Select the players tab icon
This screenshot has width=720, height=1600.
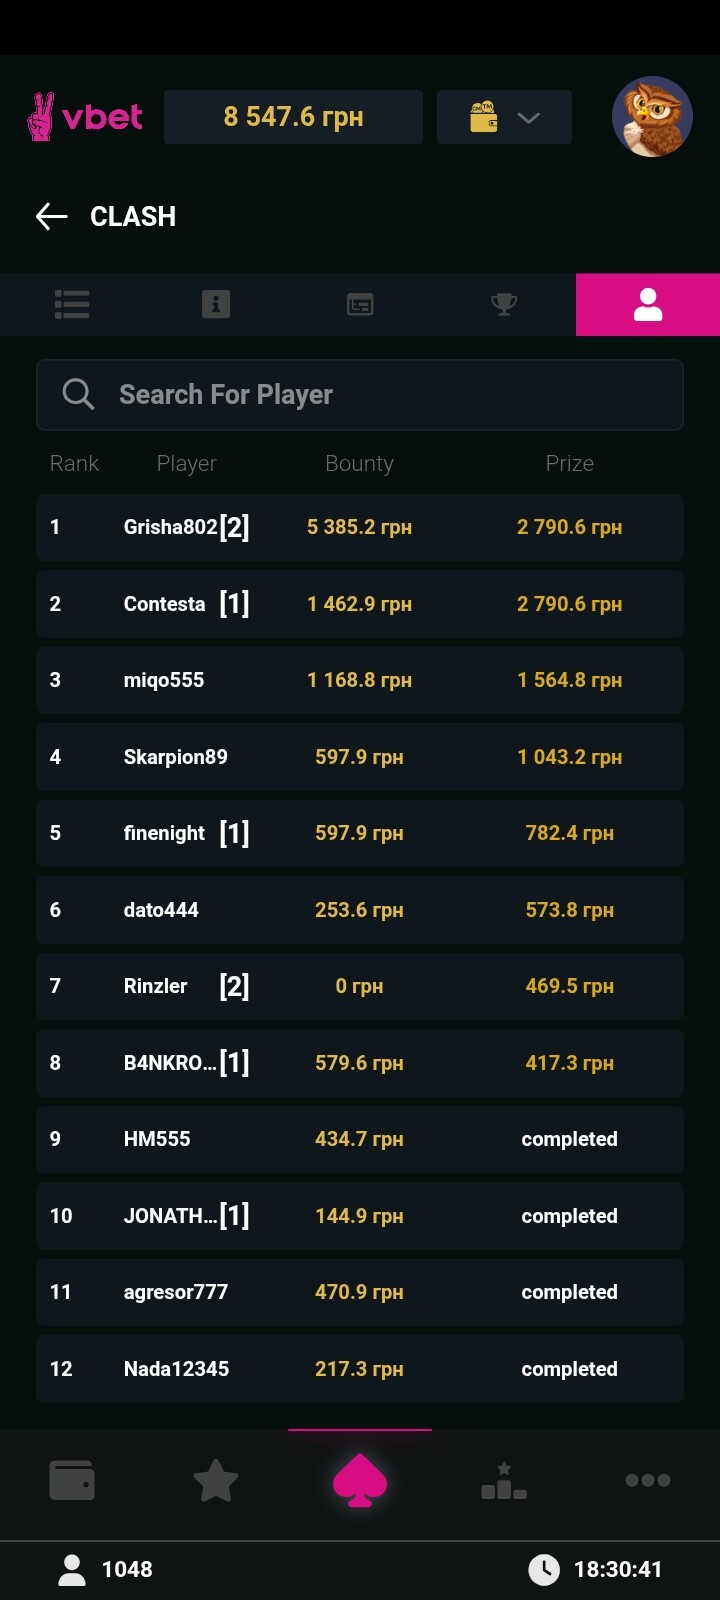(648, 304)
